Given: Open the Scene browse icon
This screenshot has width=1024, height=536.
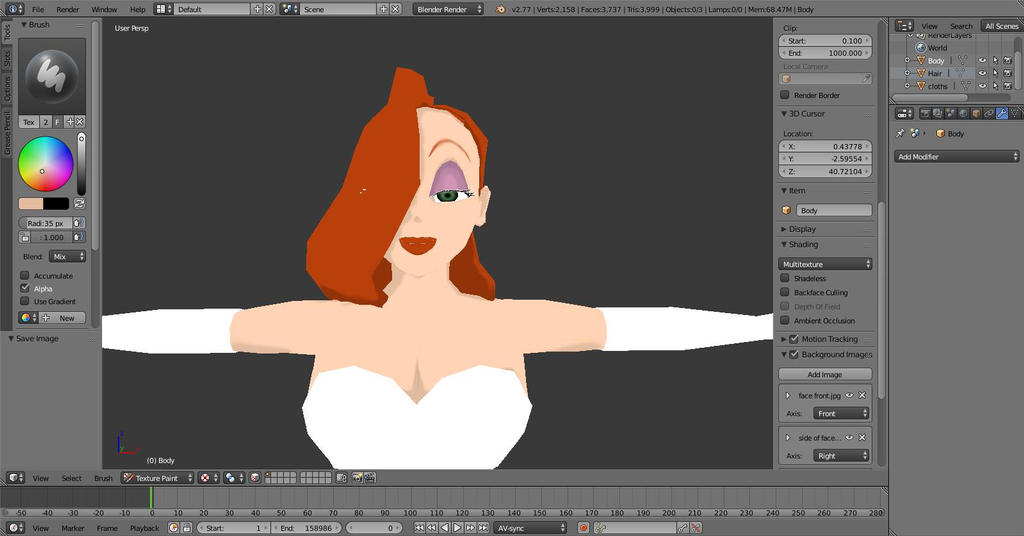Looking at the screenshot, I should click(289, 9).
